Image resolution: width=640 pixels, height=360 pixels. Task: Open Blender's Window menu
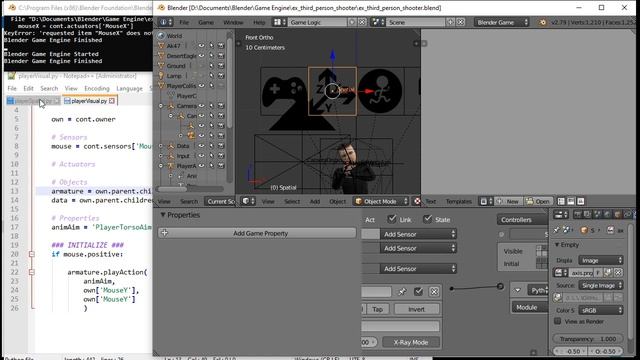233,22
